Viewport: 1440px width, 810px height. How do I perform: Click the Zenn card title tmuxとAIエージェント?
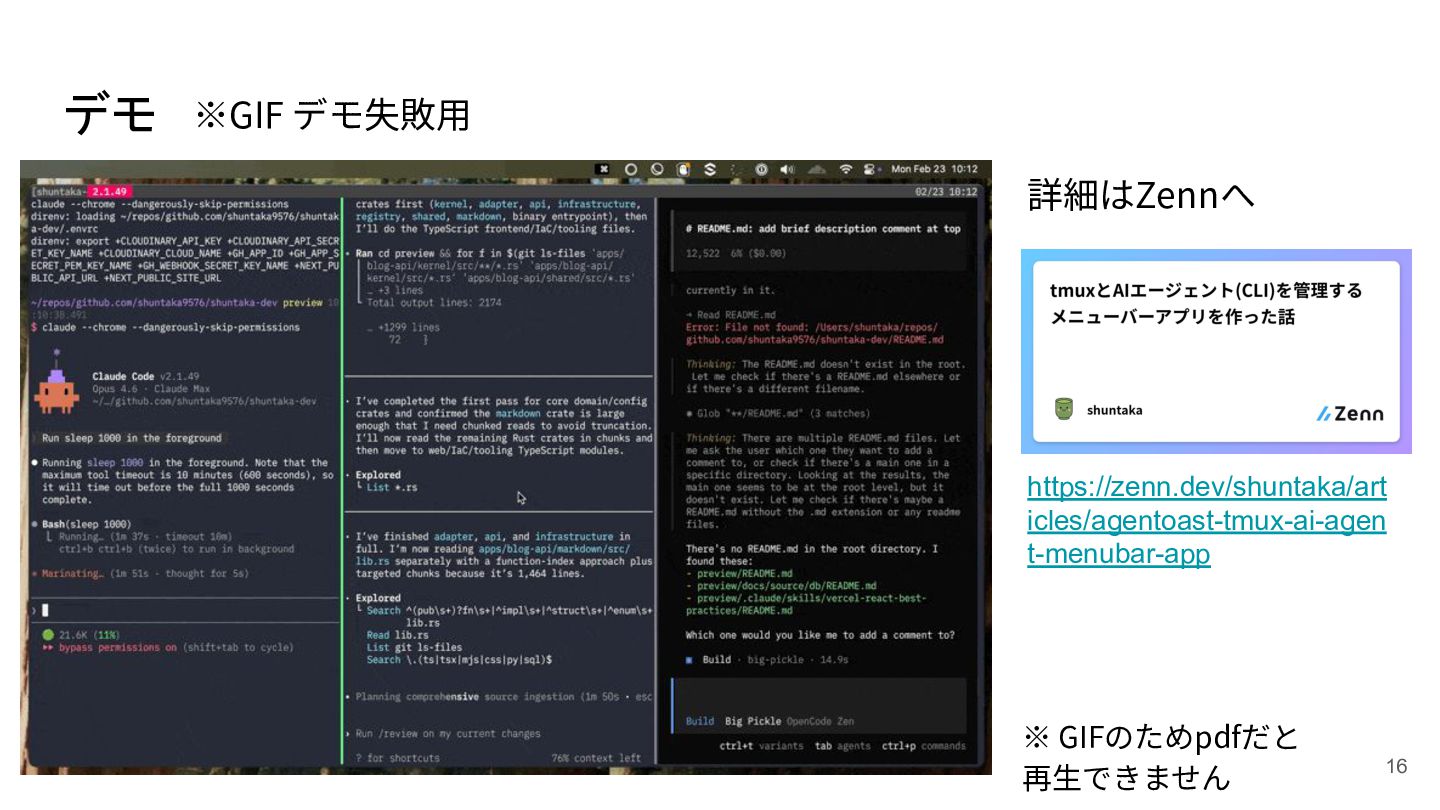point(1206,303)
